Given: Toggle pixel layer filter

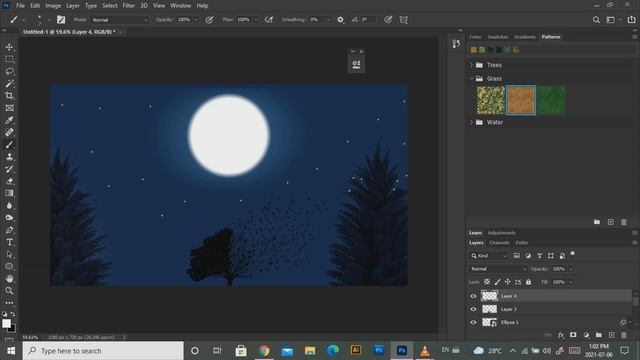Looking at the screenshot, I should pyautogui.click(x=517, y=256).
